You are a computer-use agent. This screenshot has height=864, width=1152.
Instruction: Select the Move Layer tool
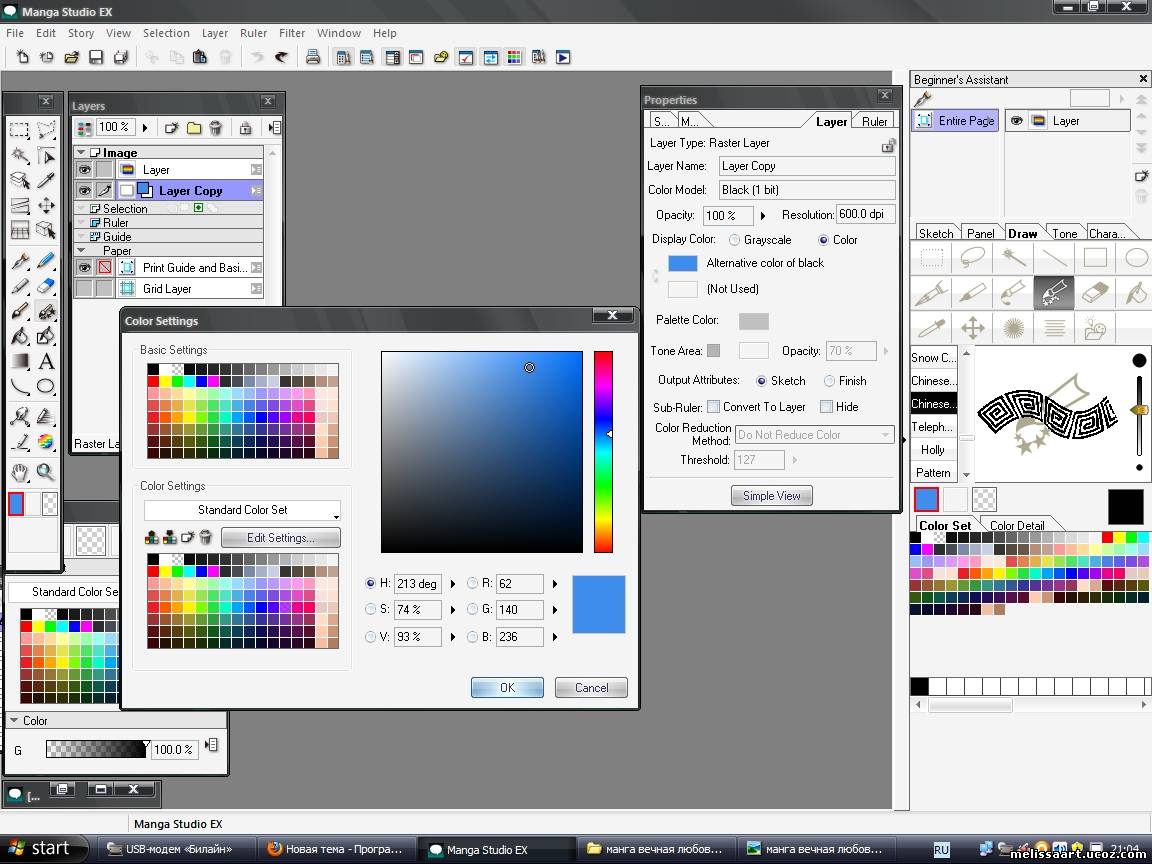tap(46, 206)
